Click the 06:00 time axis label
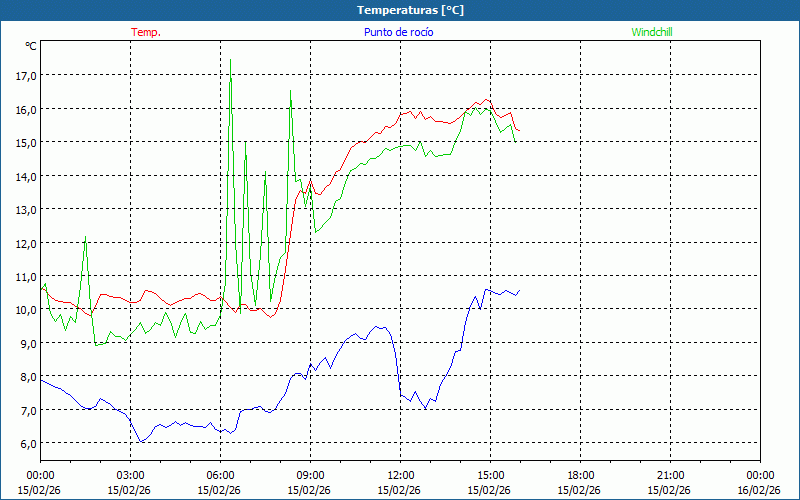The image size is (800, 500). click(220, 476)
